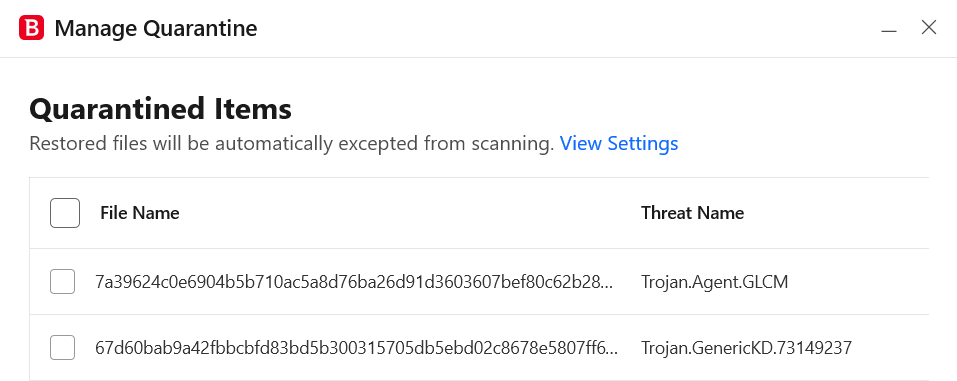Check the box for the Trojan.Agent.GLCM item
This screenshot has height=381, width=957.
pyautogui.click(x=62, y=281)
